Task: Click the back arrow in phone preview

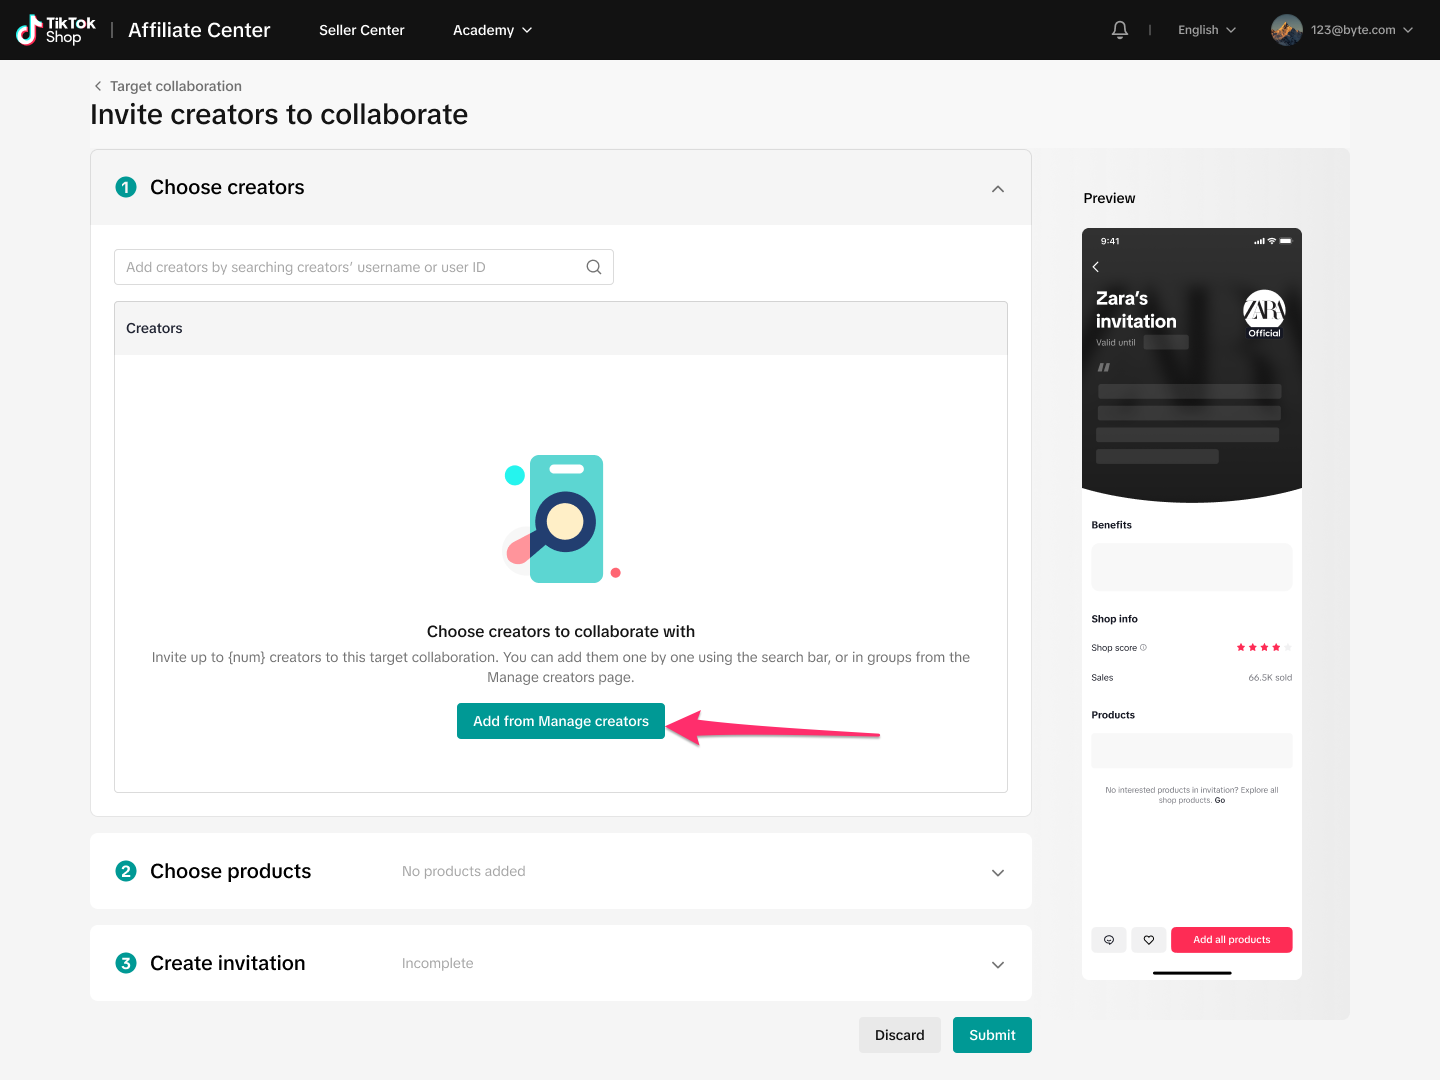Action: coord(1096,267)
